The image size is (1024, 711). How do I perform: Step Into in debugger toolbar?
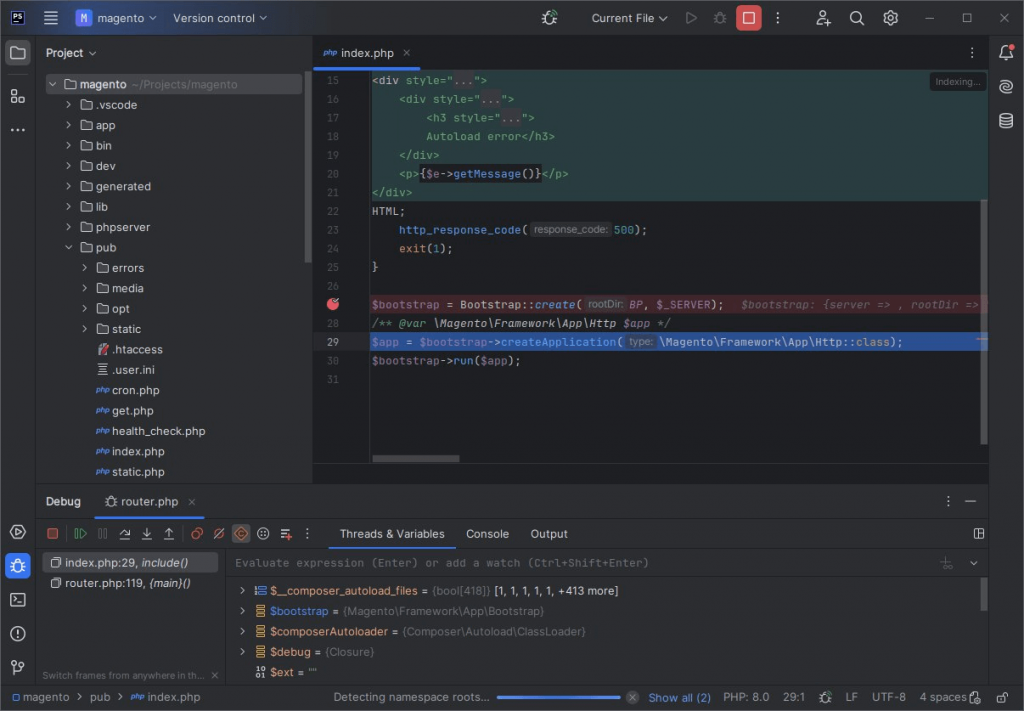click(146, 533)
